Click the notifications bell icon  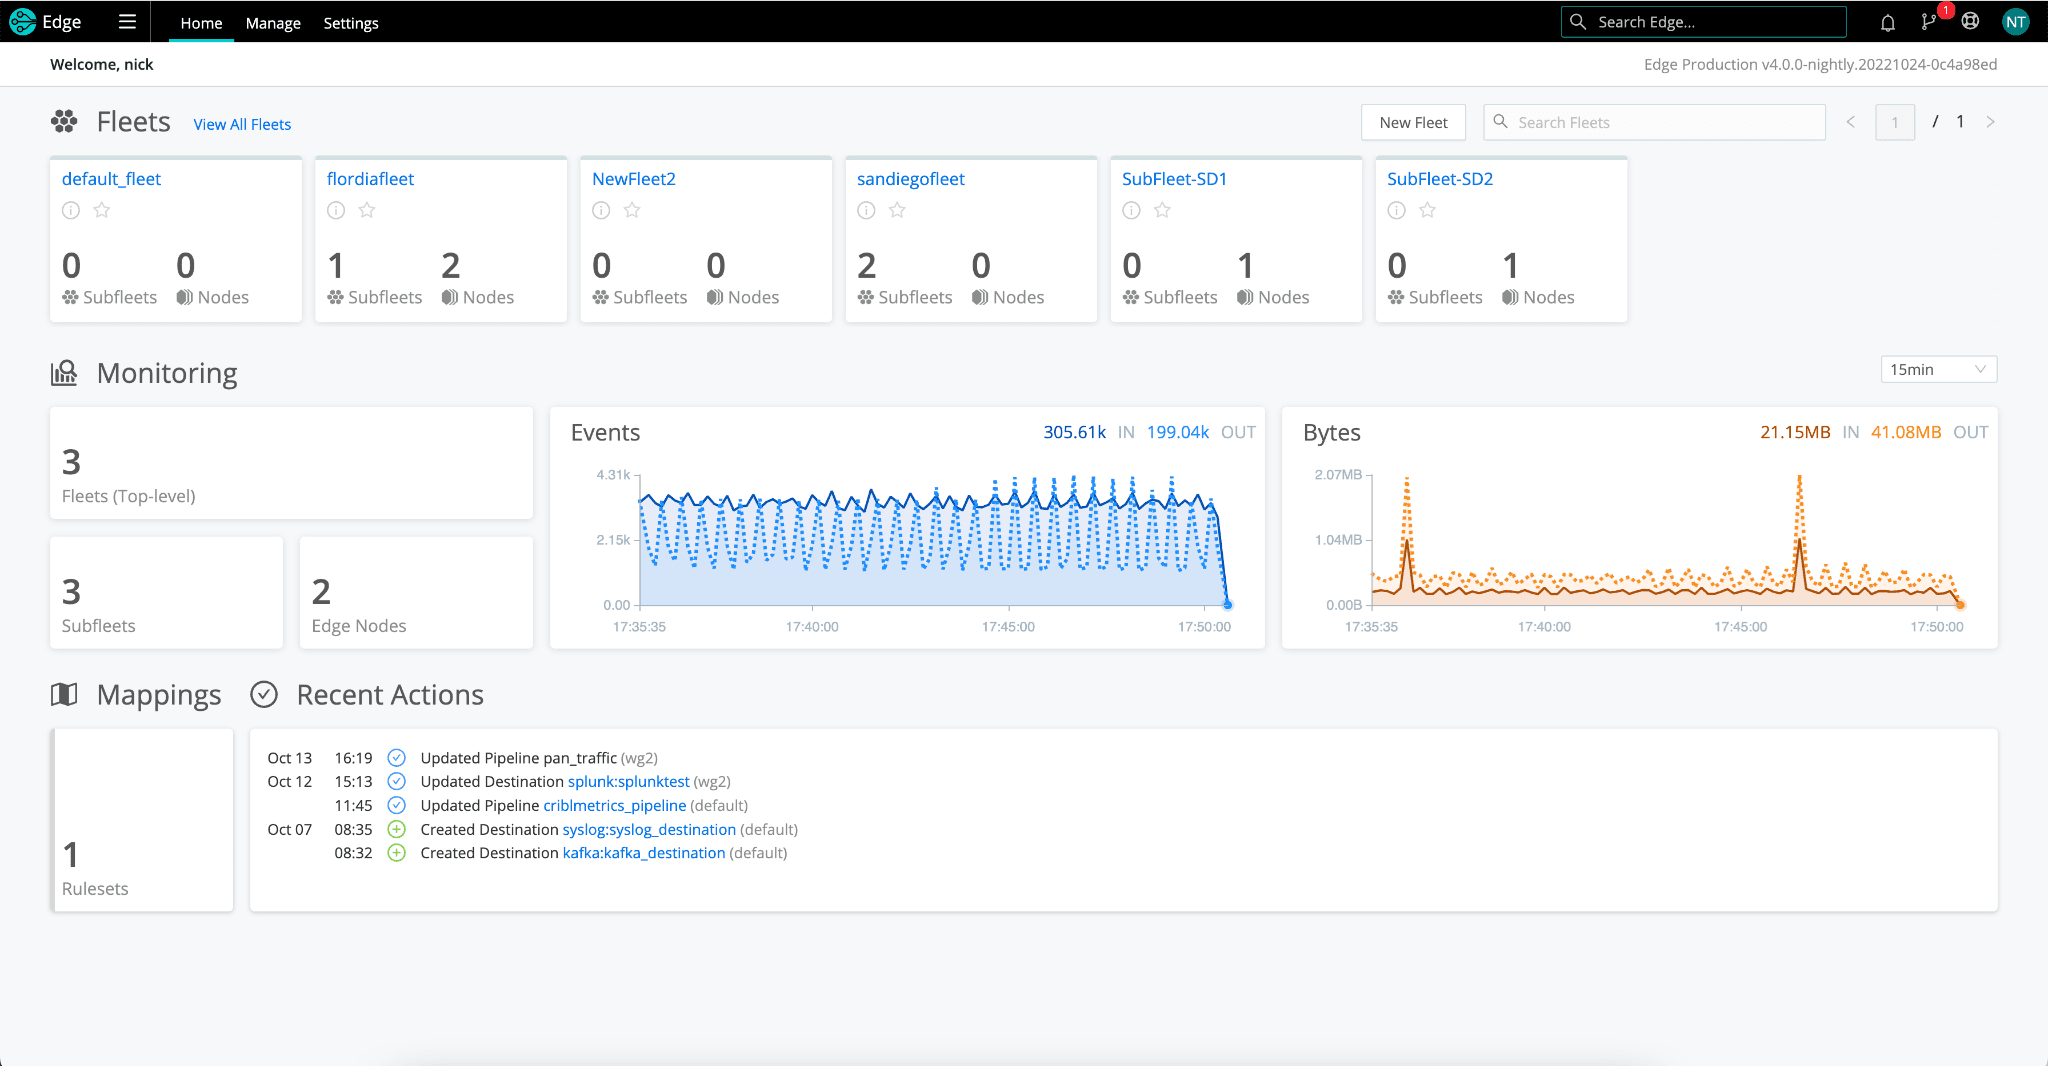point(1887,22)
